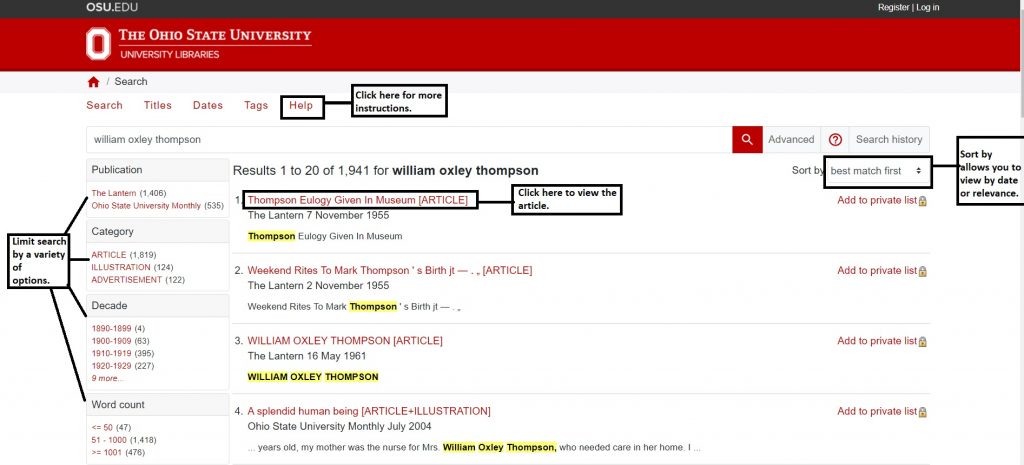This screenshot has height=465, width=1024.
Task: Filter by Ohio State University Monthly
Action: point(146,206)
